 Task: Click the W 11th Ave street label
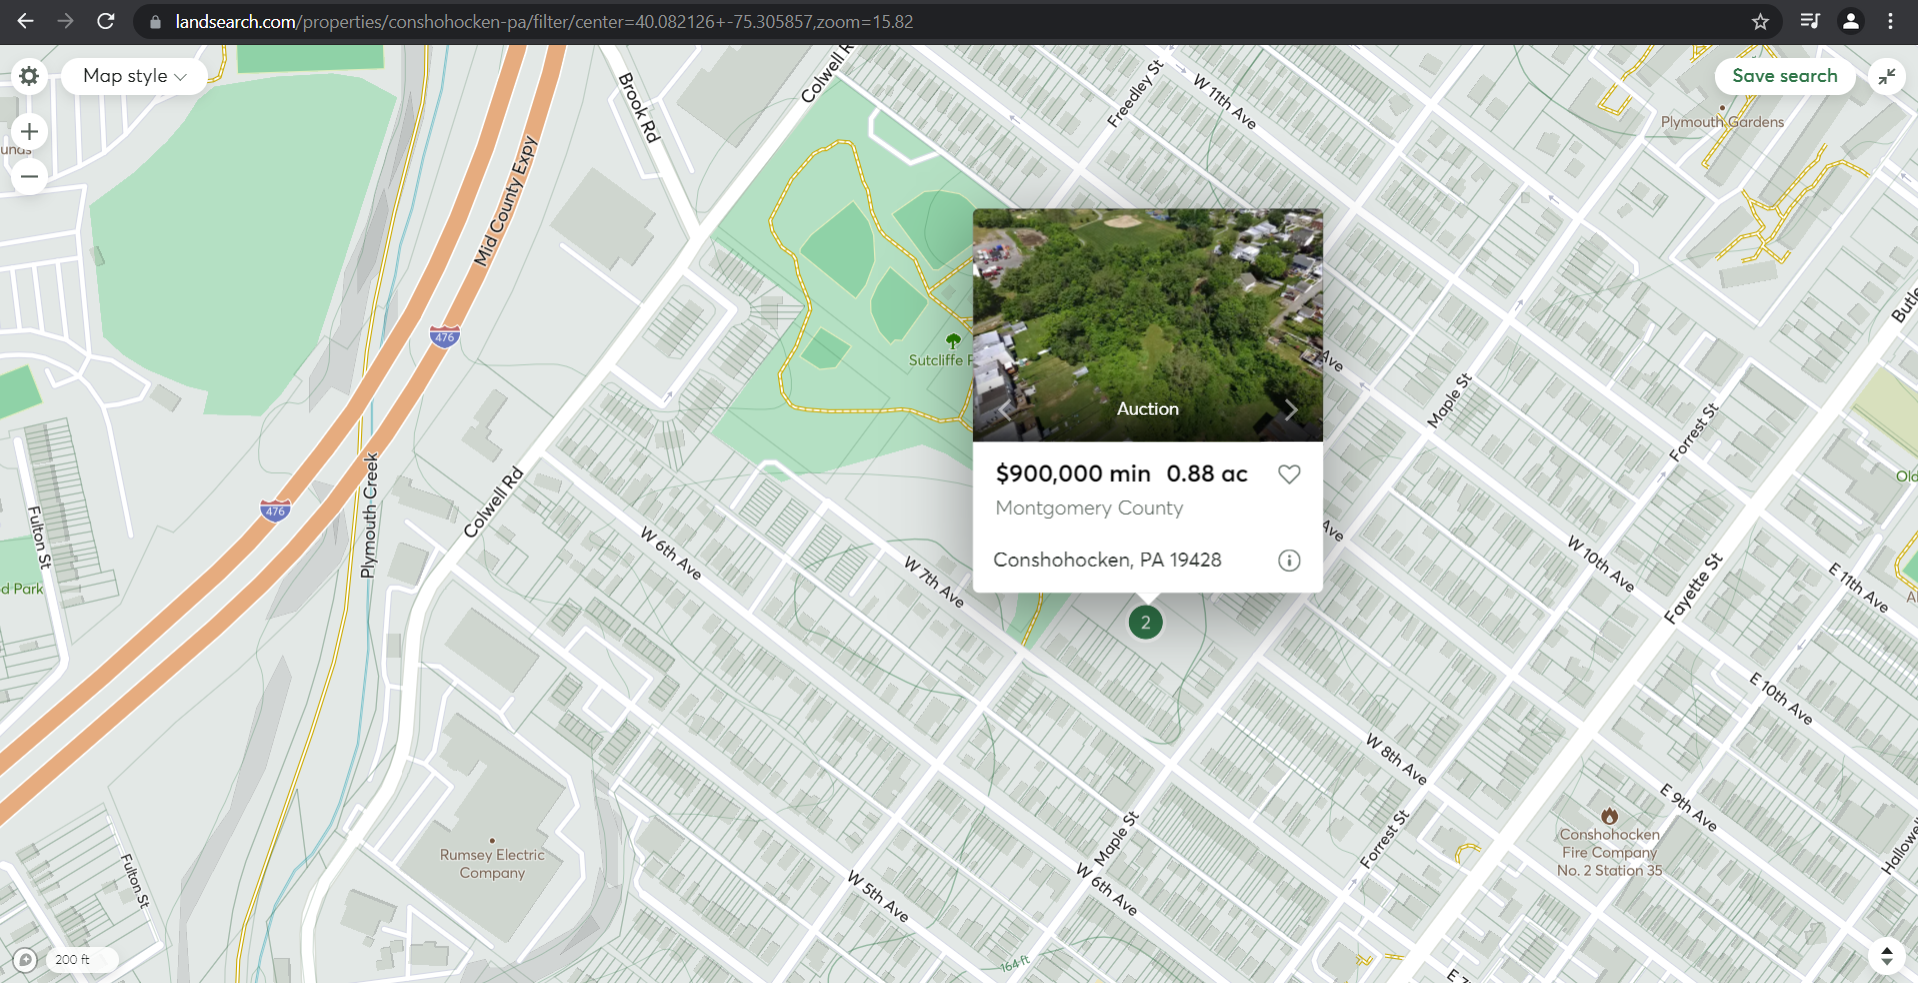[x=1225, y=101]
